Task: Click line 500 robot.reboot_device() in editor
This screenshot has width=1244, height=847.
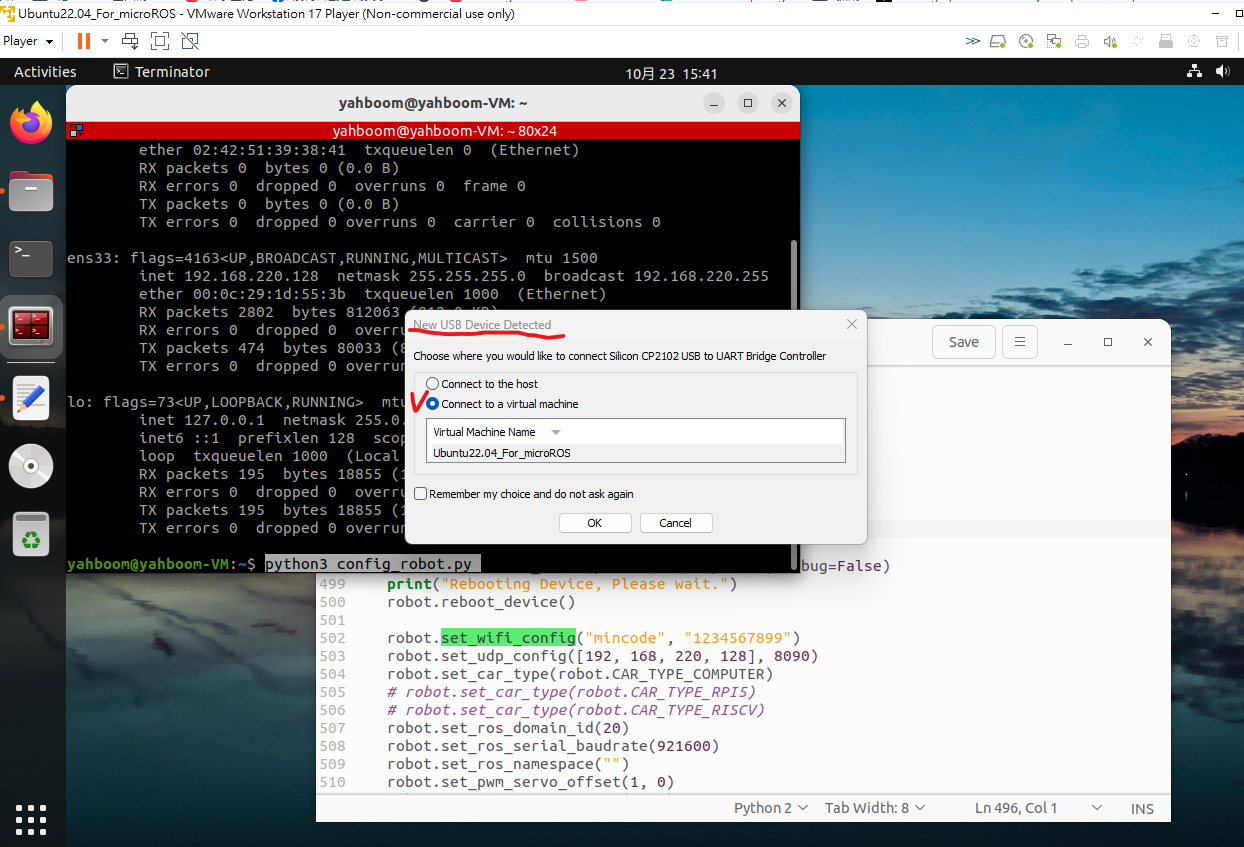Action: tap(481, 602)
